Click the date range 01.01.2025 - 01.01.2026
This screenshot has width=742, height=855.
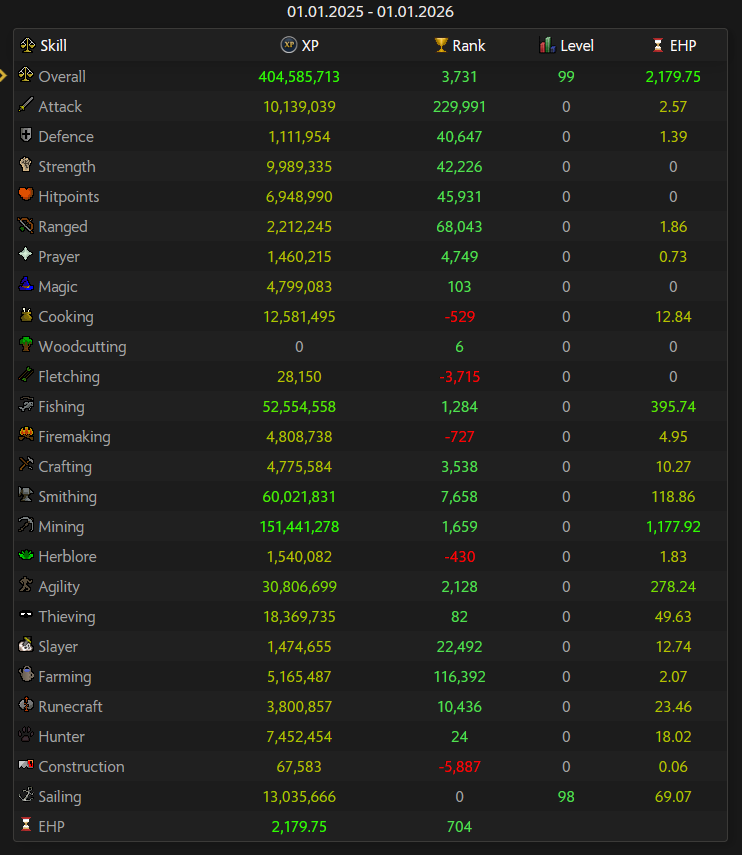tap(370, 11)
